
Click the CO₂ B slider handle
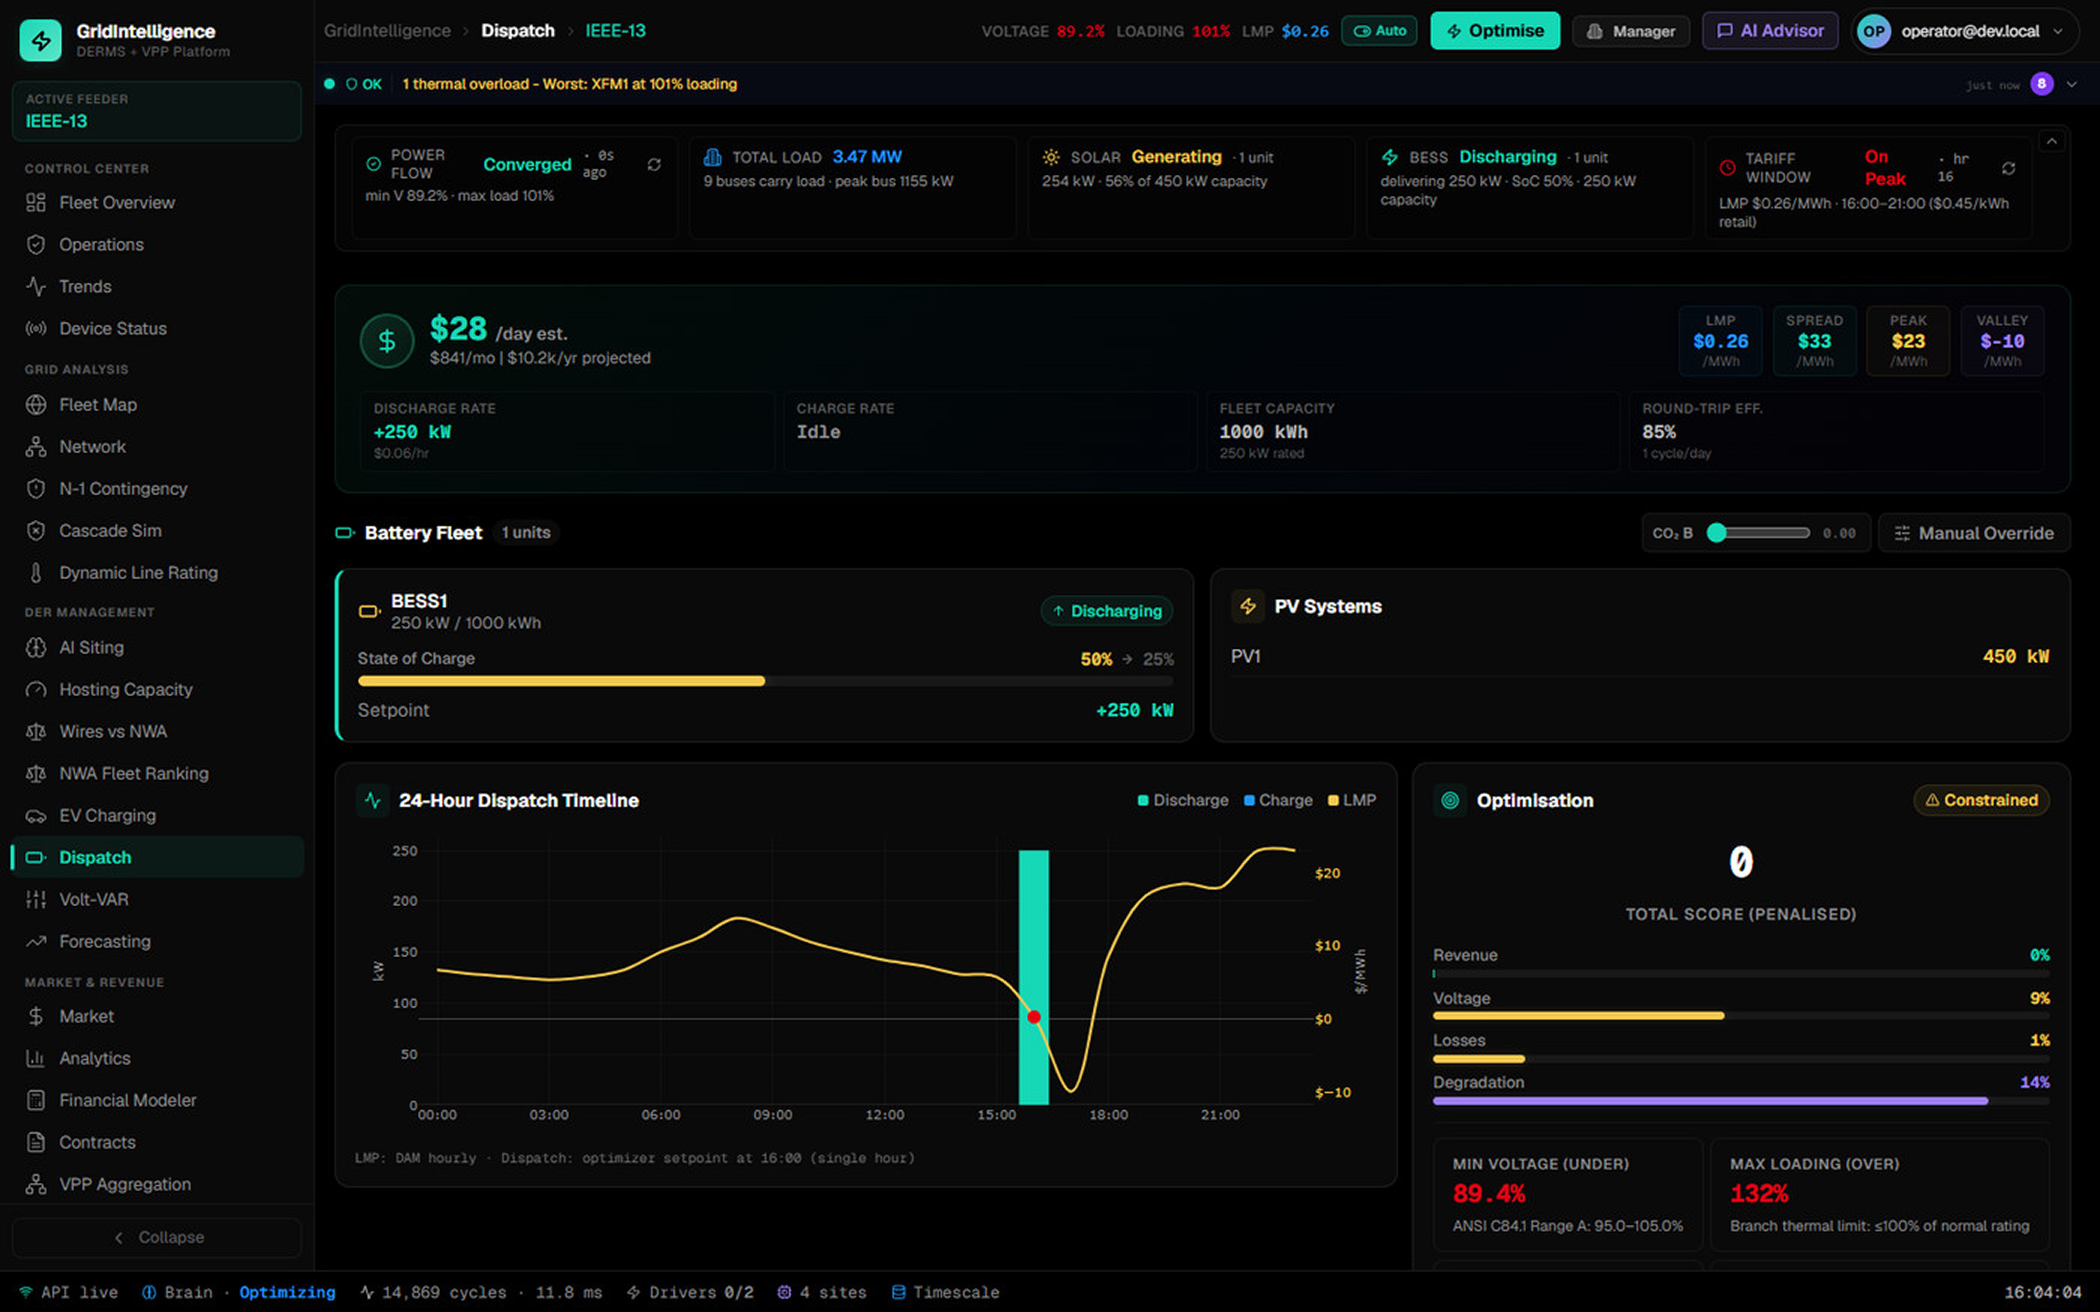[1716, 533]
